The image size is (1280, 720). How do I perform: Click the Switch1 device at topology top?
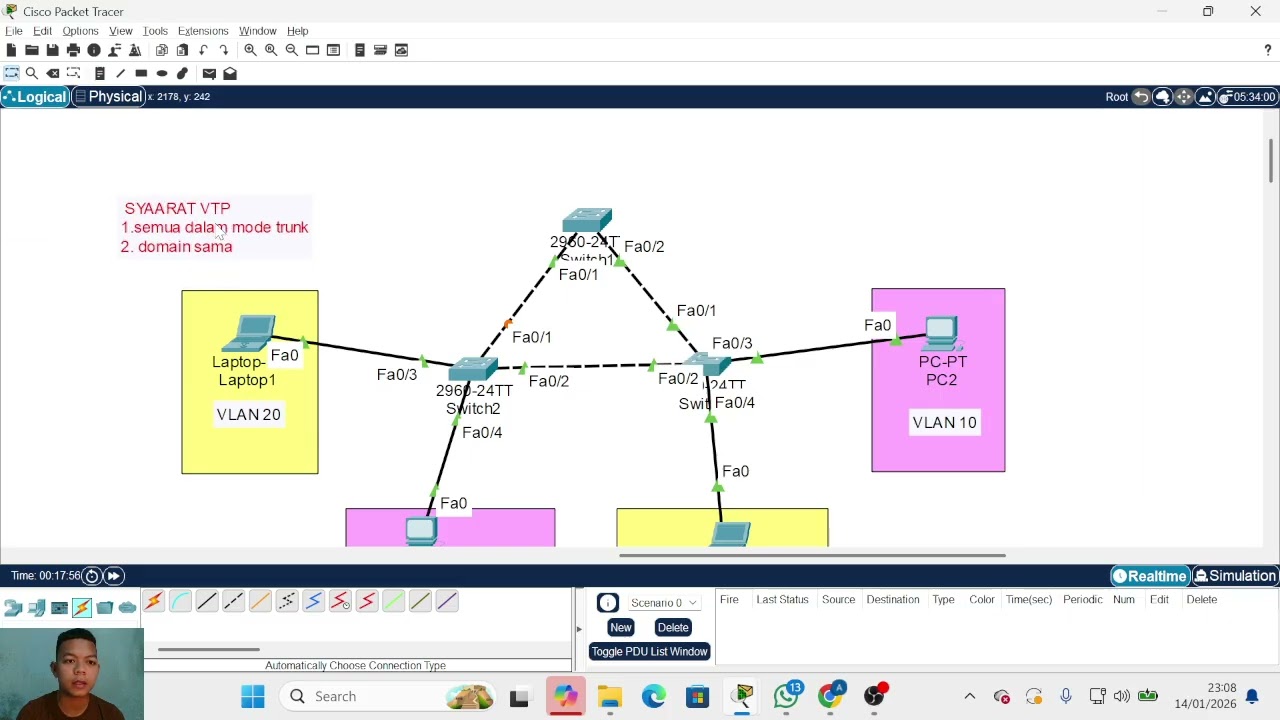tap(587, 220)
